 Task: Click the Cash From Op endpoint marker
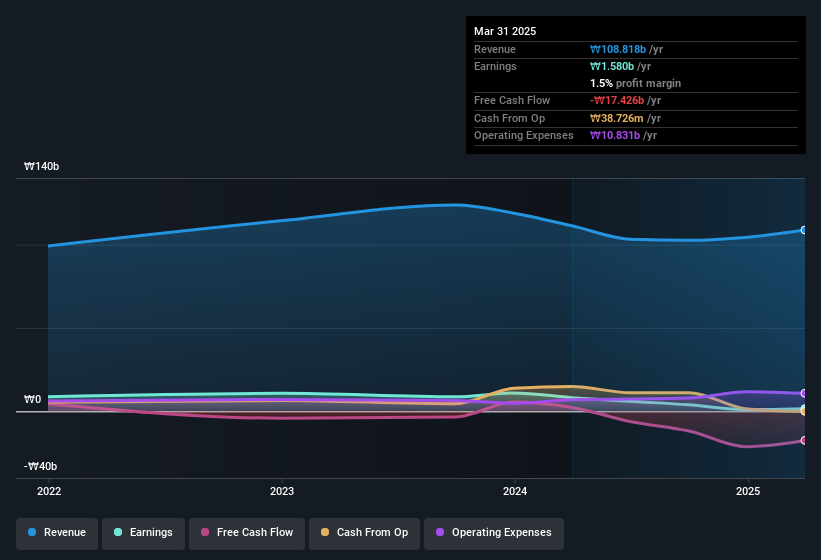coord(804,412)
